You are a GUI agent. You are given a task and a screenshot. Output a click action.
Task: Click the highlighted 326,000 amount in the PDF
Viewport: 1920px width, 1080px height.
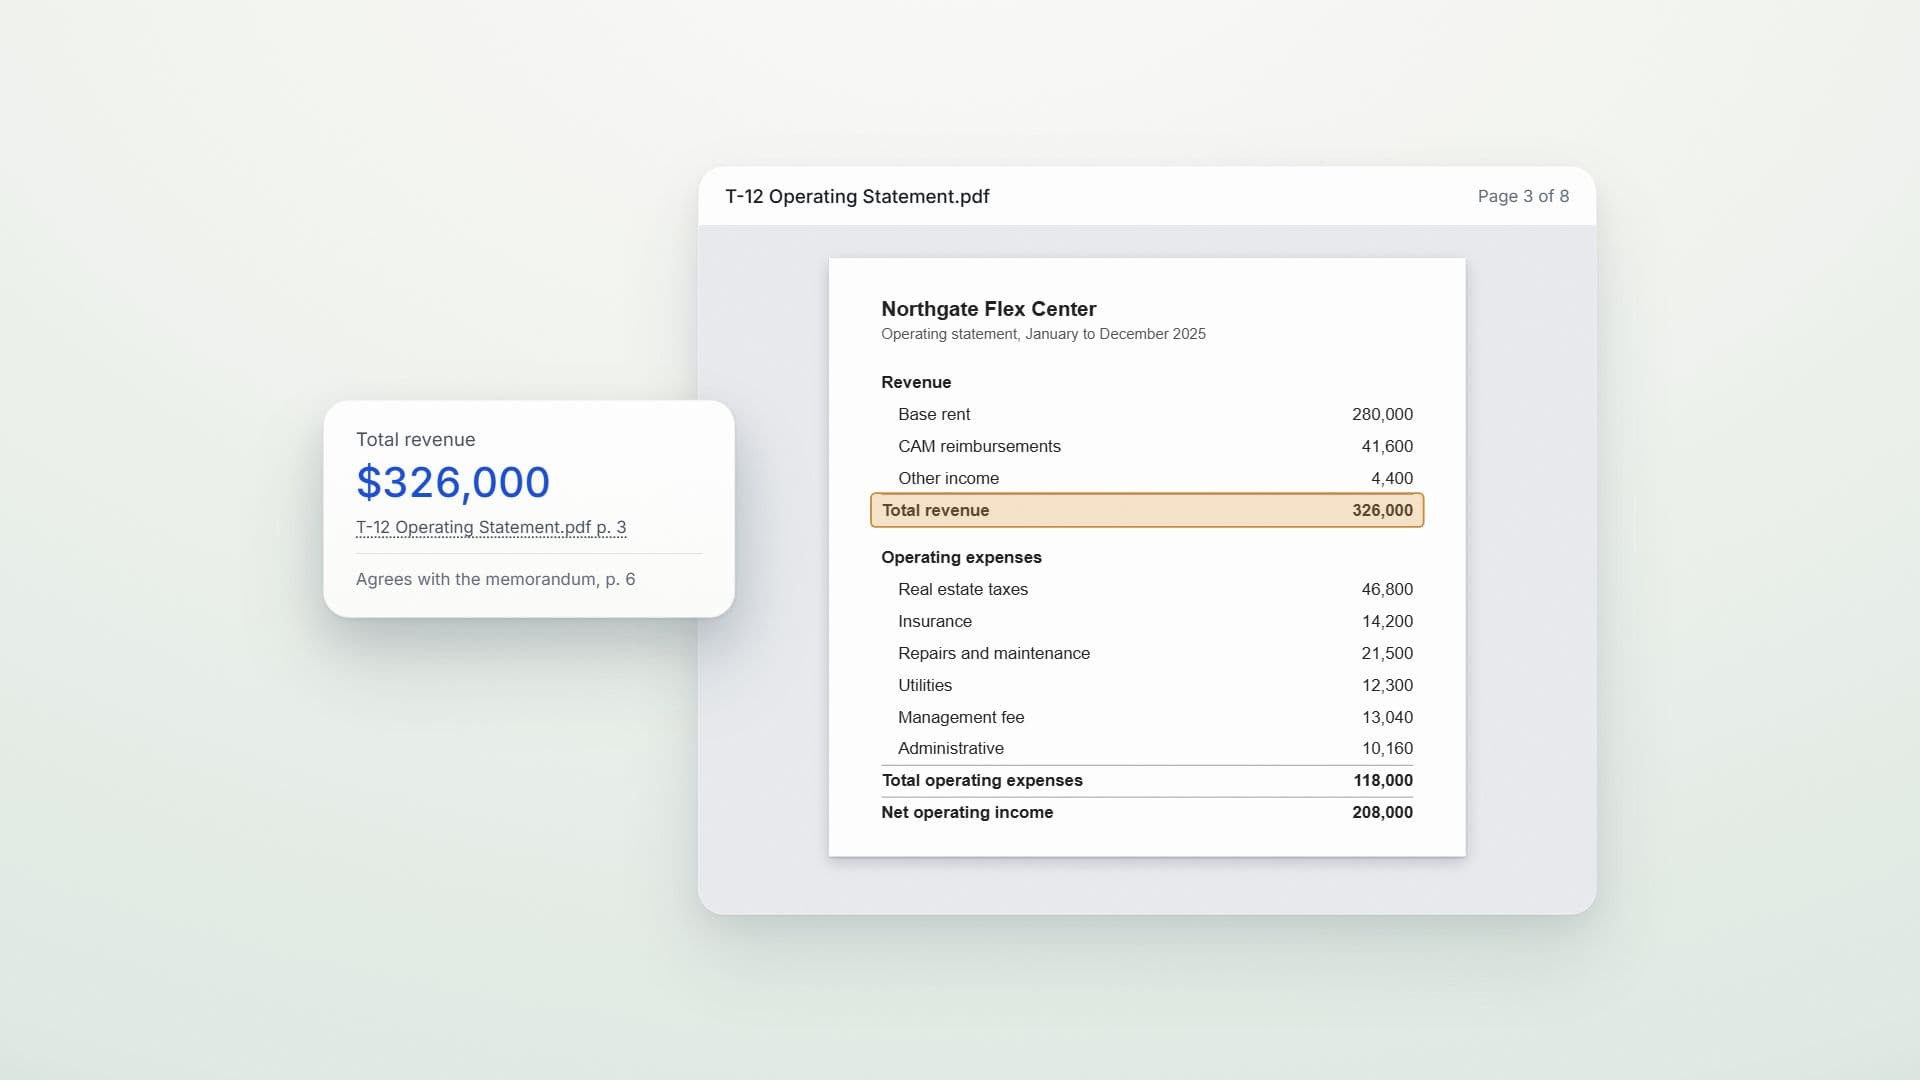[x=1382, y=510]
